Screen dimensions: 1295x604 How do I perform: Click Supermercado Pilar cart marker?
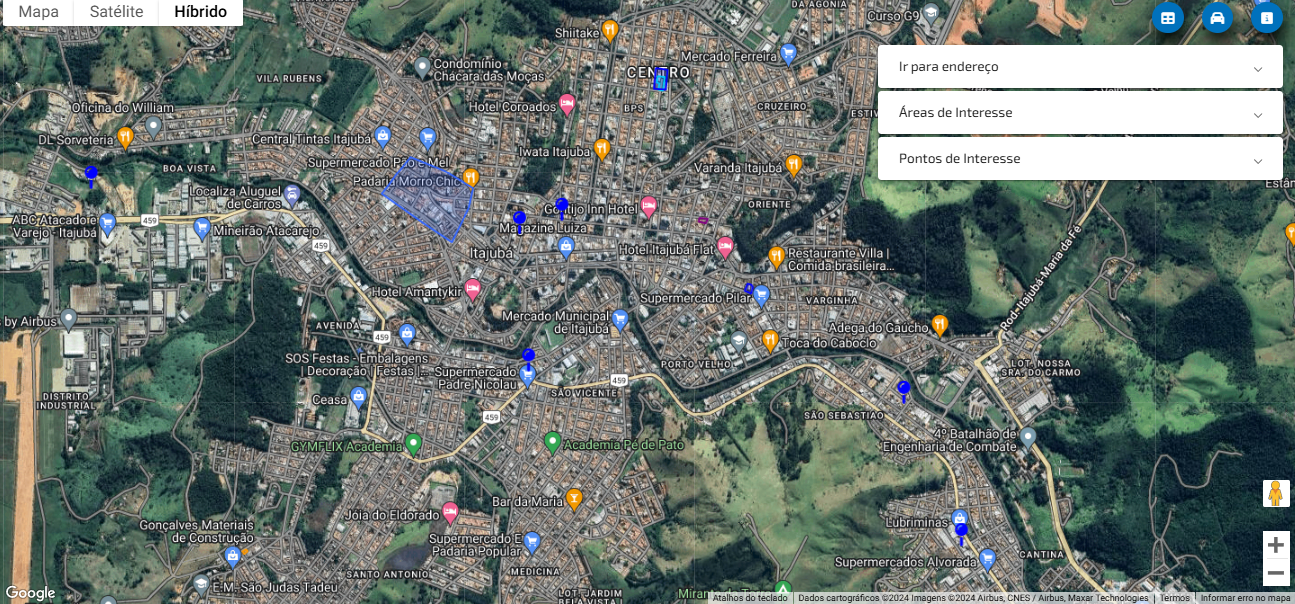click(761, 295)
